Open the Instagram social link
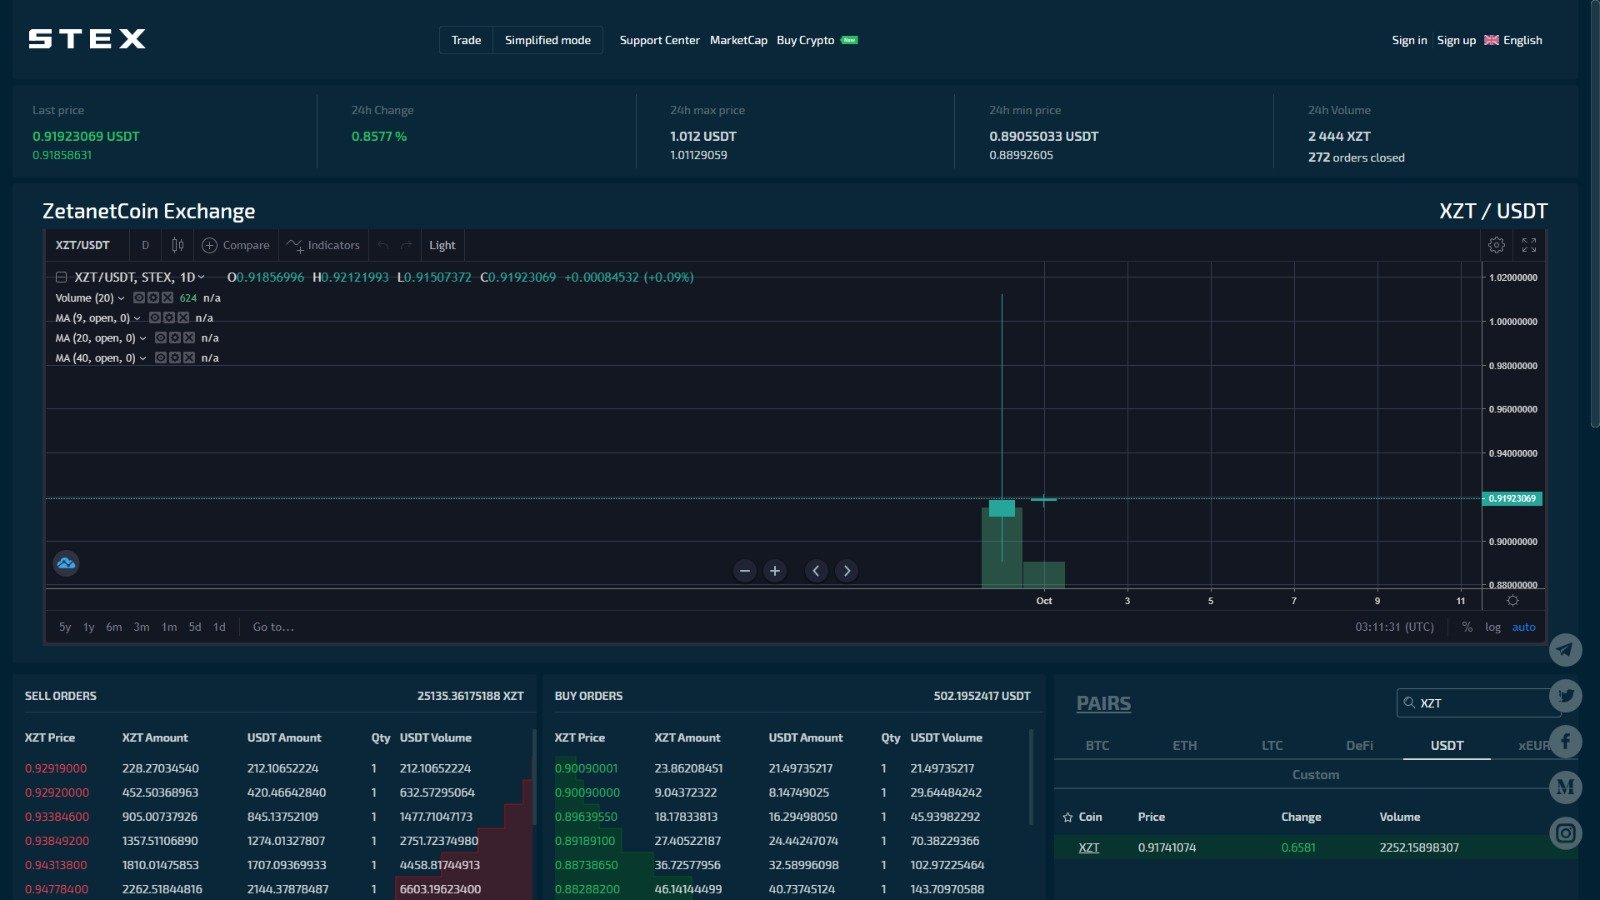The image size is (1600, 900). [x=1565, y=833]
